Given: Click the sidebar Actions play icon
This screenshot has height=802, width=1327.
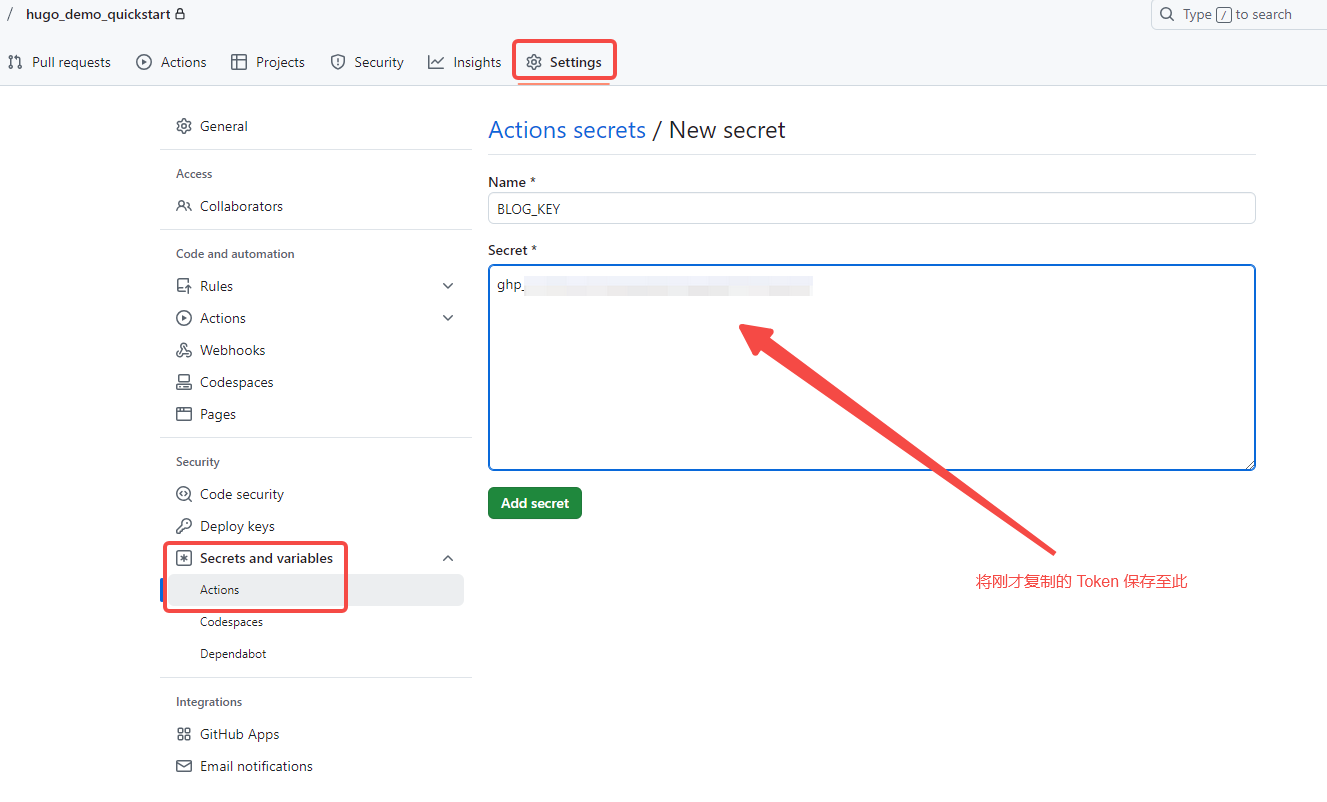Looking at the screenshot, I should pyautogui.click(x=184, y=318).
